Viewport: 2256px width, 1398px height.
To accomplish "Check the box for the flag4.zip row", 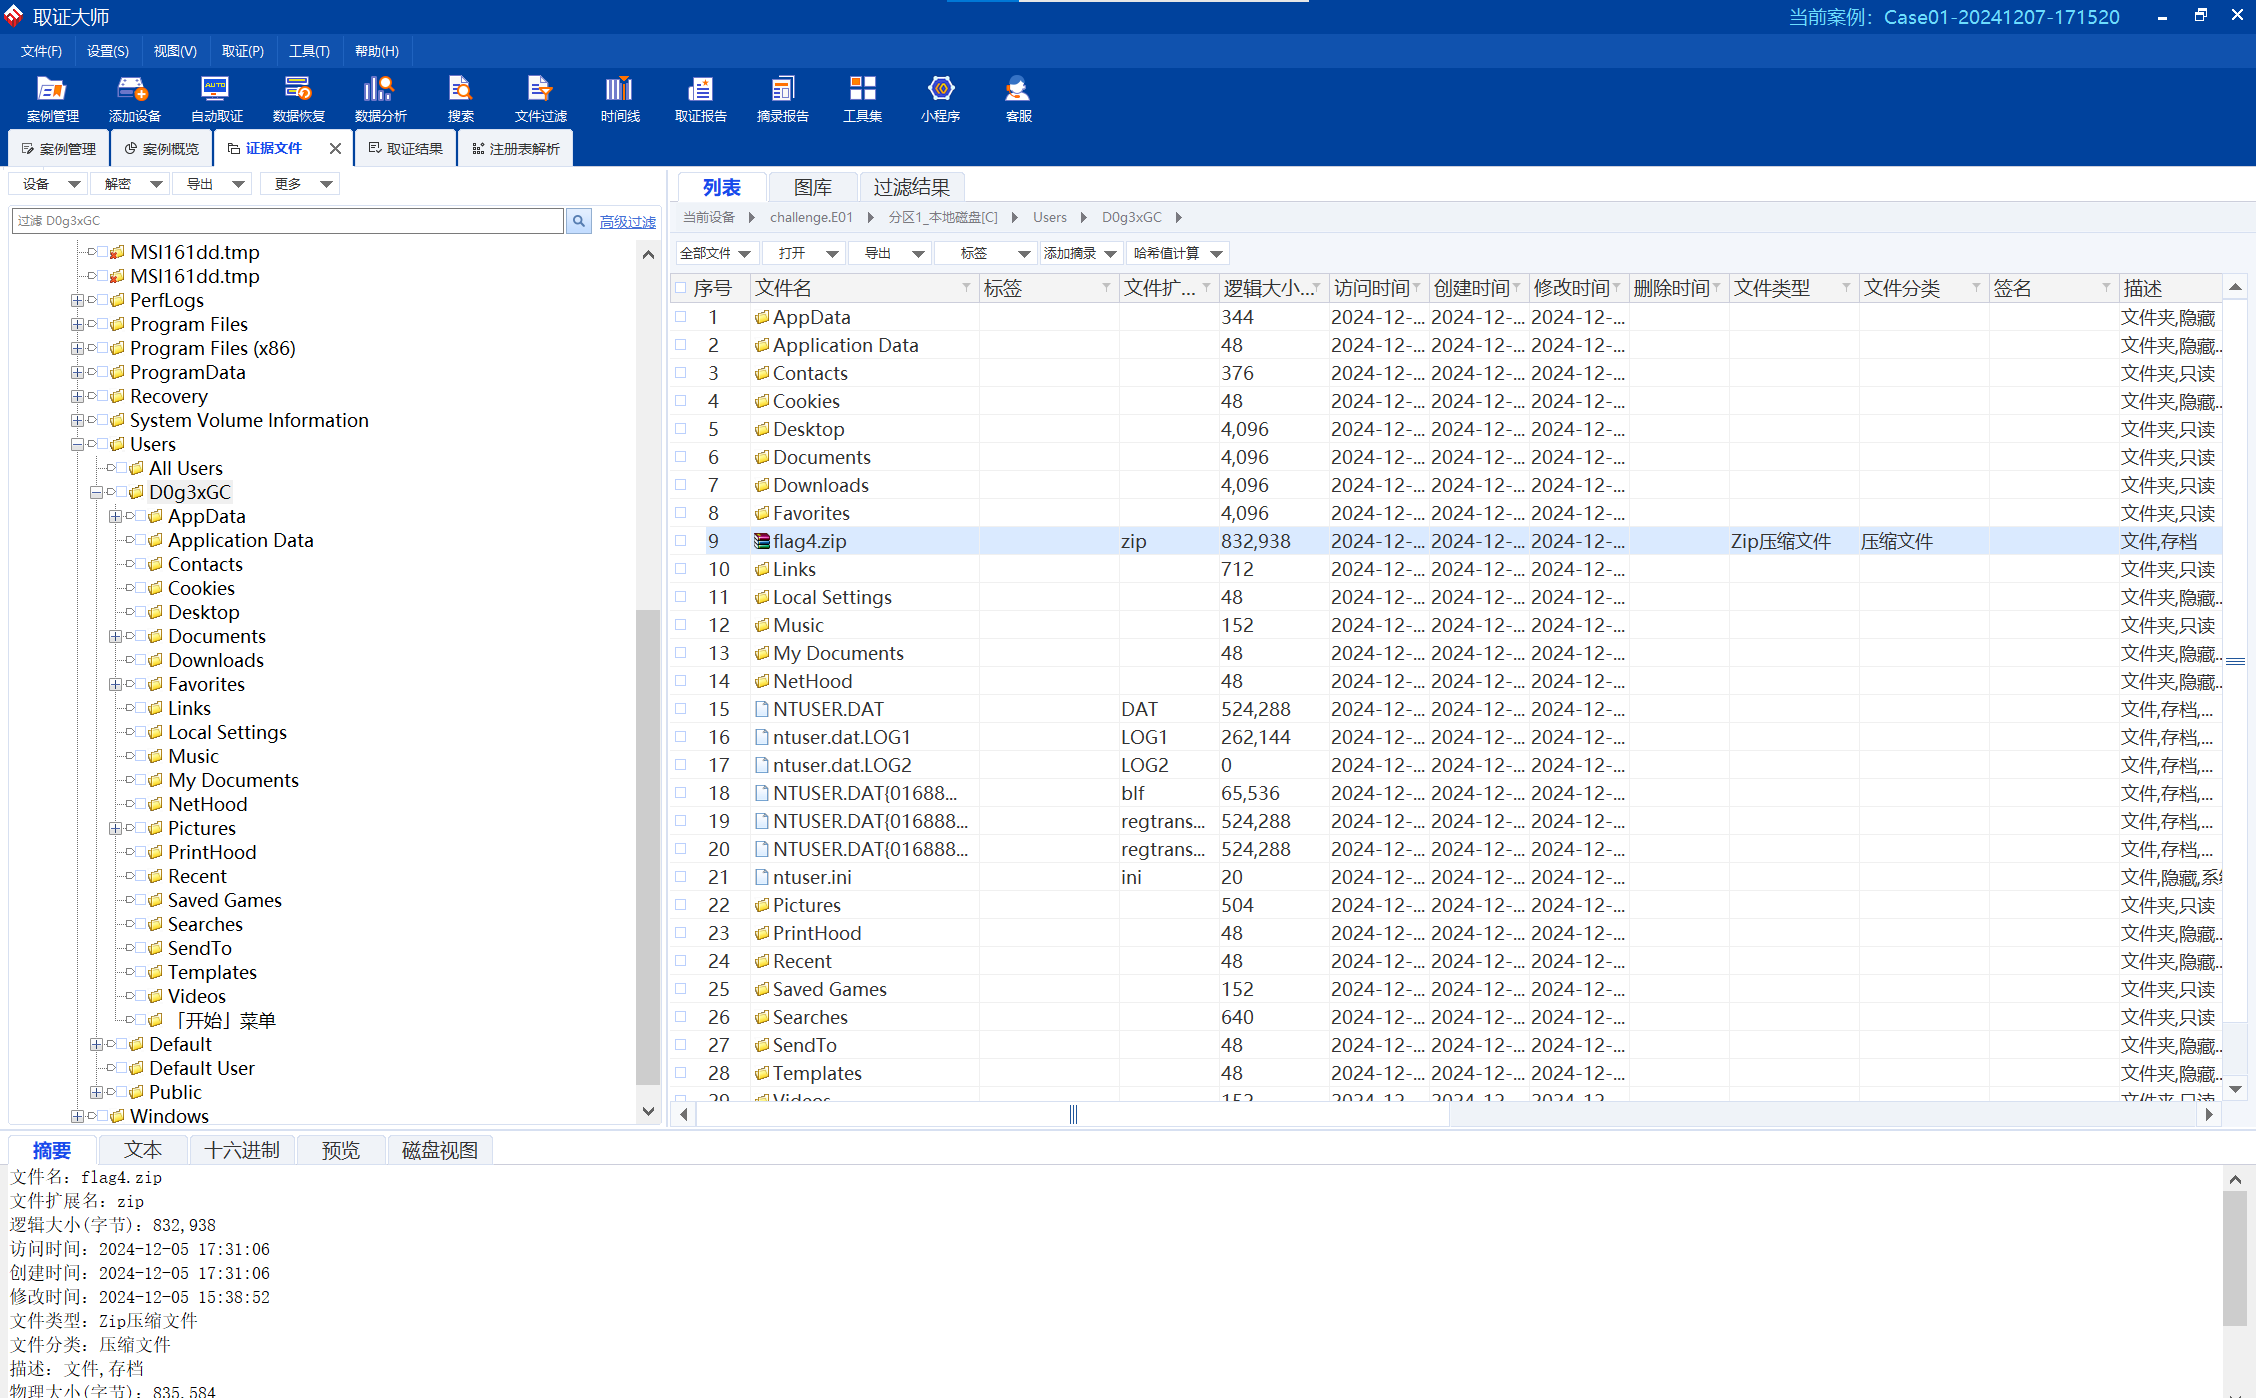I will 681,540.
